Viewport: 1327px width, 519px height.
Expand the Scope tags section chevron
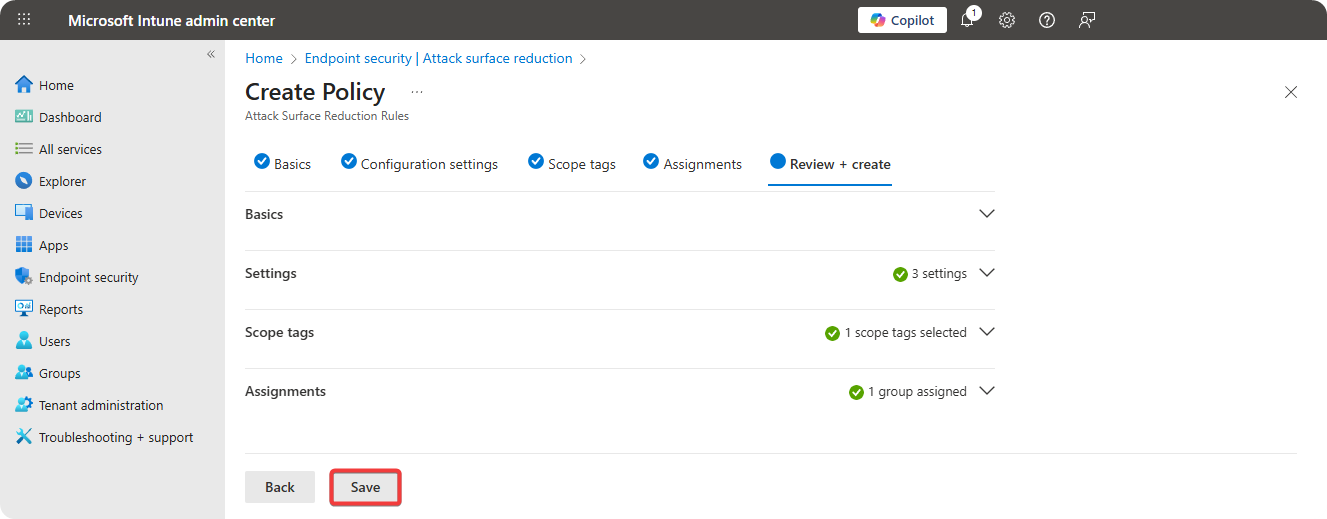pyautogui.click(x=987, y=332)
